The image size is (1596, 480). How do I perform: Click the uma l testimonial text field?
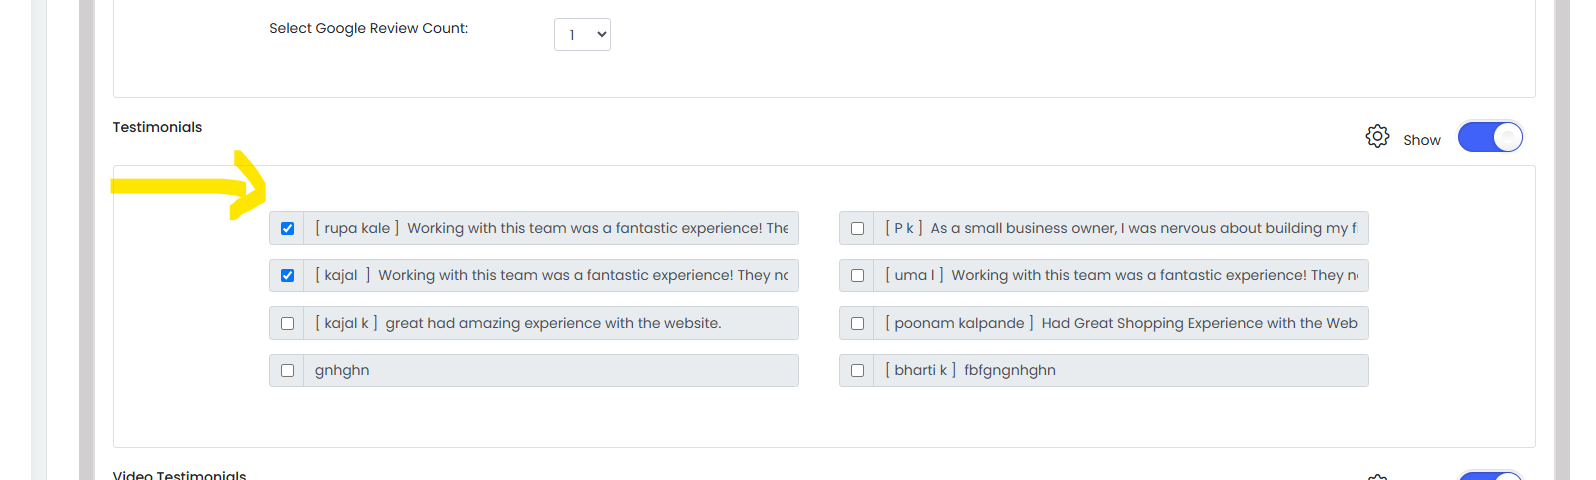point(1121,275)
